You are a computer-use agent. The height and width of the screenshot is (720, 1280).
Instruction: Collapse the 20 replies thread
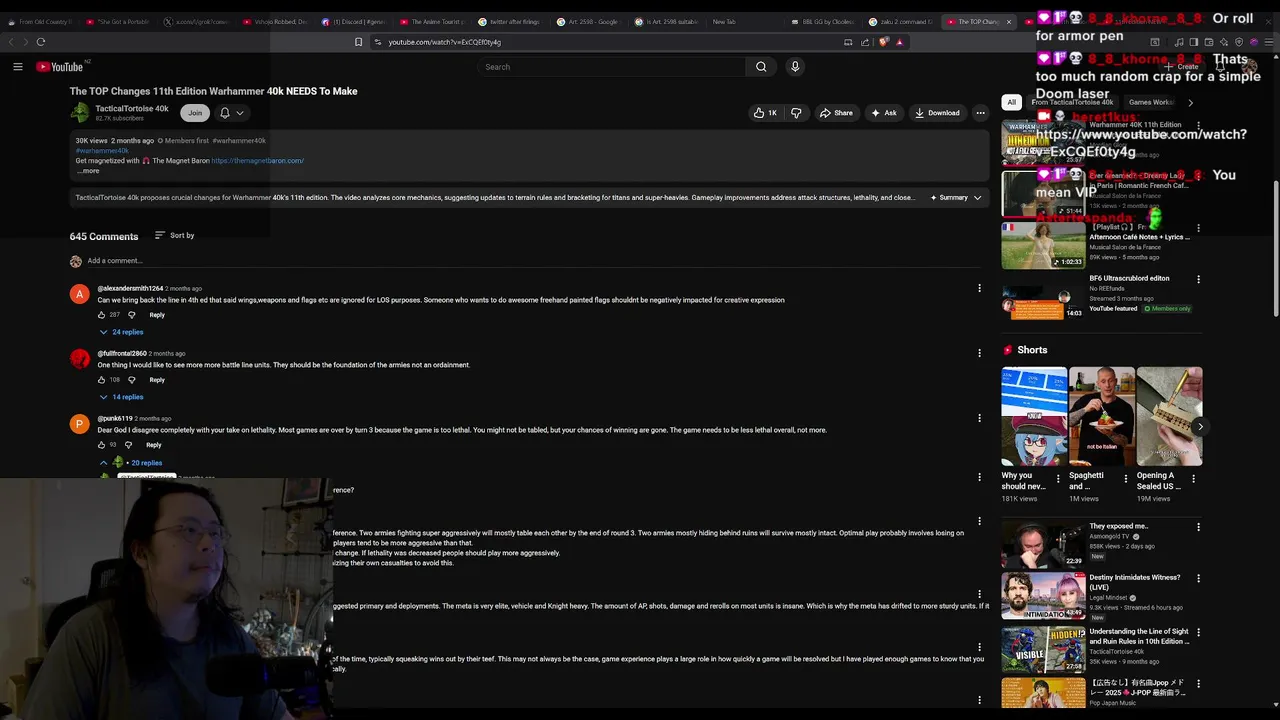click(x=130, y=463)
